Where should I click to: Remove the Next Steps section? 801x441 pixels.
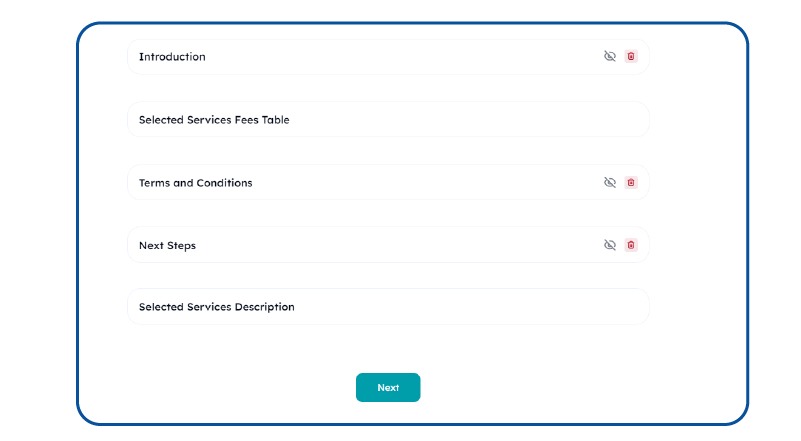630,245
